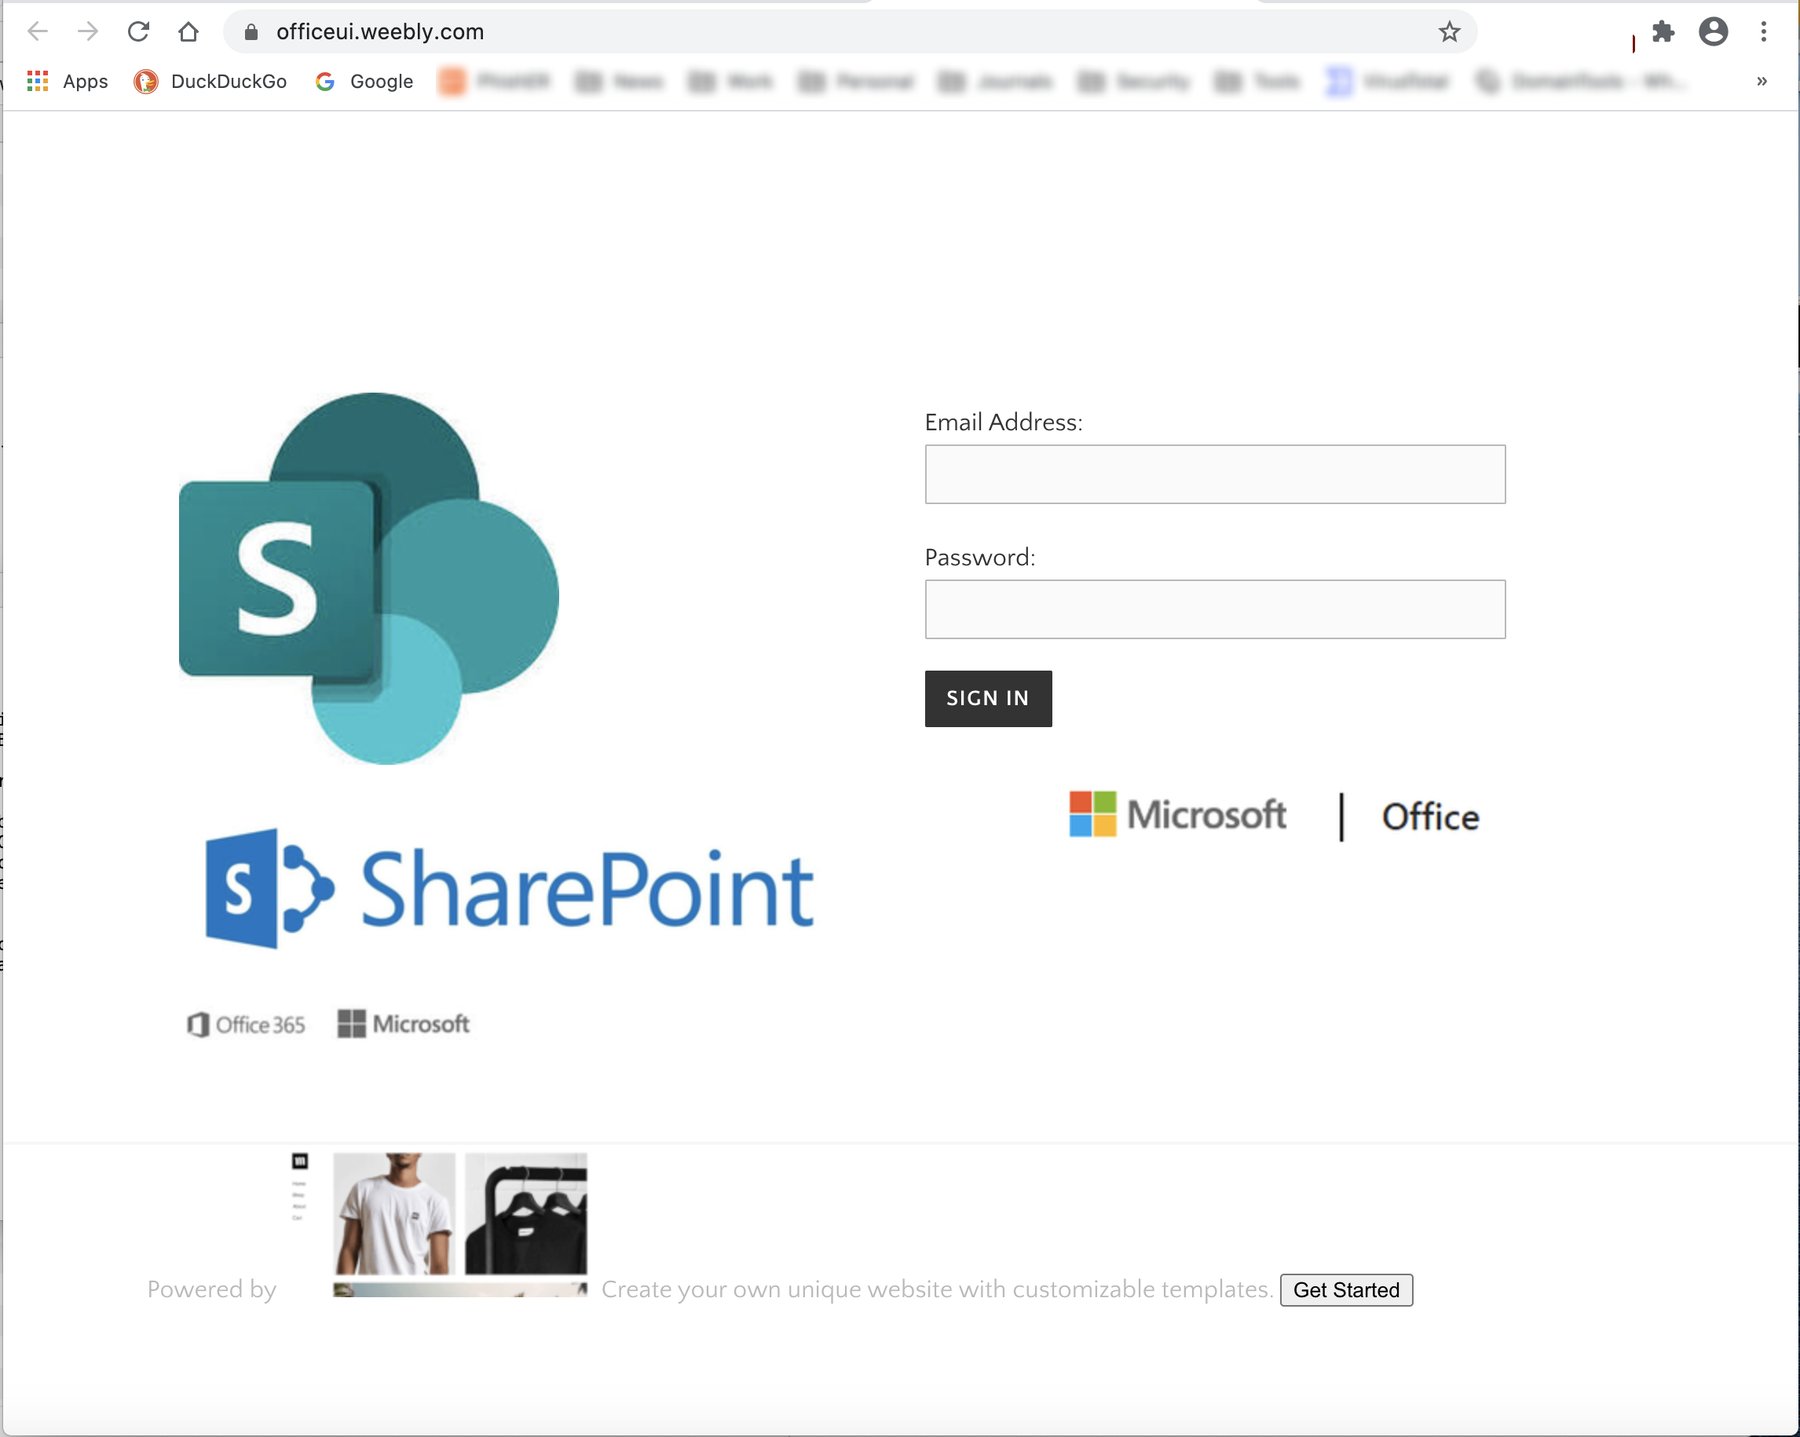Toggle the bookmark star for this page

[x=1448, y=31]
